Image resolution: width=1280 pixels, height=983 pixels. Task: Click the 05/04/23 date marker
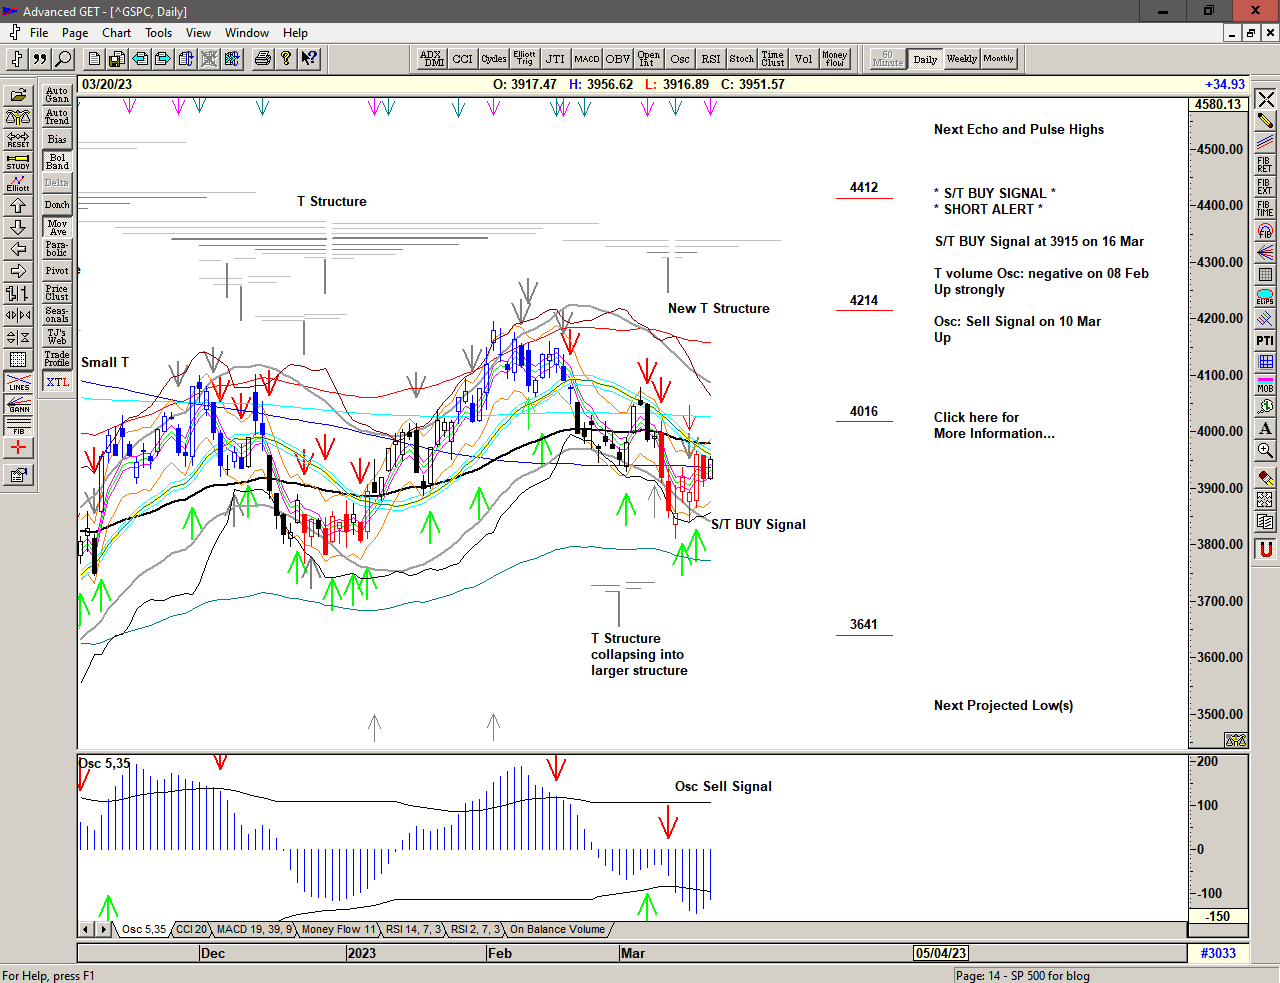(941, 953)
